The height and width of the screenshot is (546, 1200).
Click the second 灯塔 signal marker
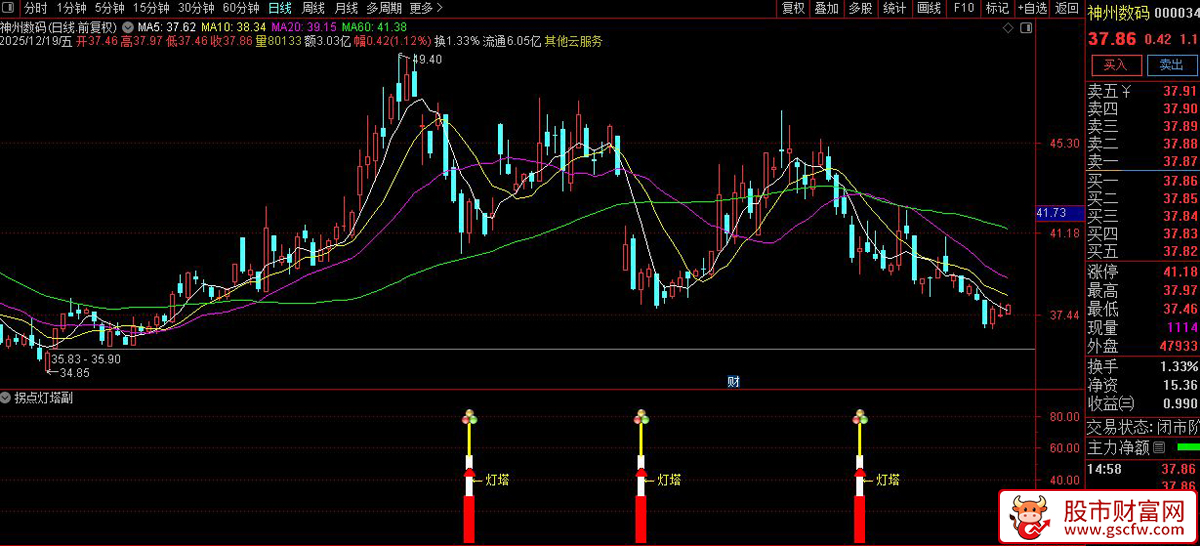pos(668,480)
